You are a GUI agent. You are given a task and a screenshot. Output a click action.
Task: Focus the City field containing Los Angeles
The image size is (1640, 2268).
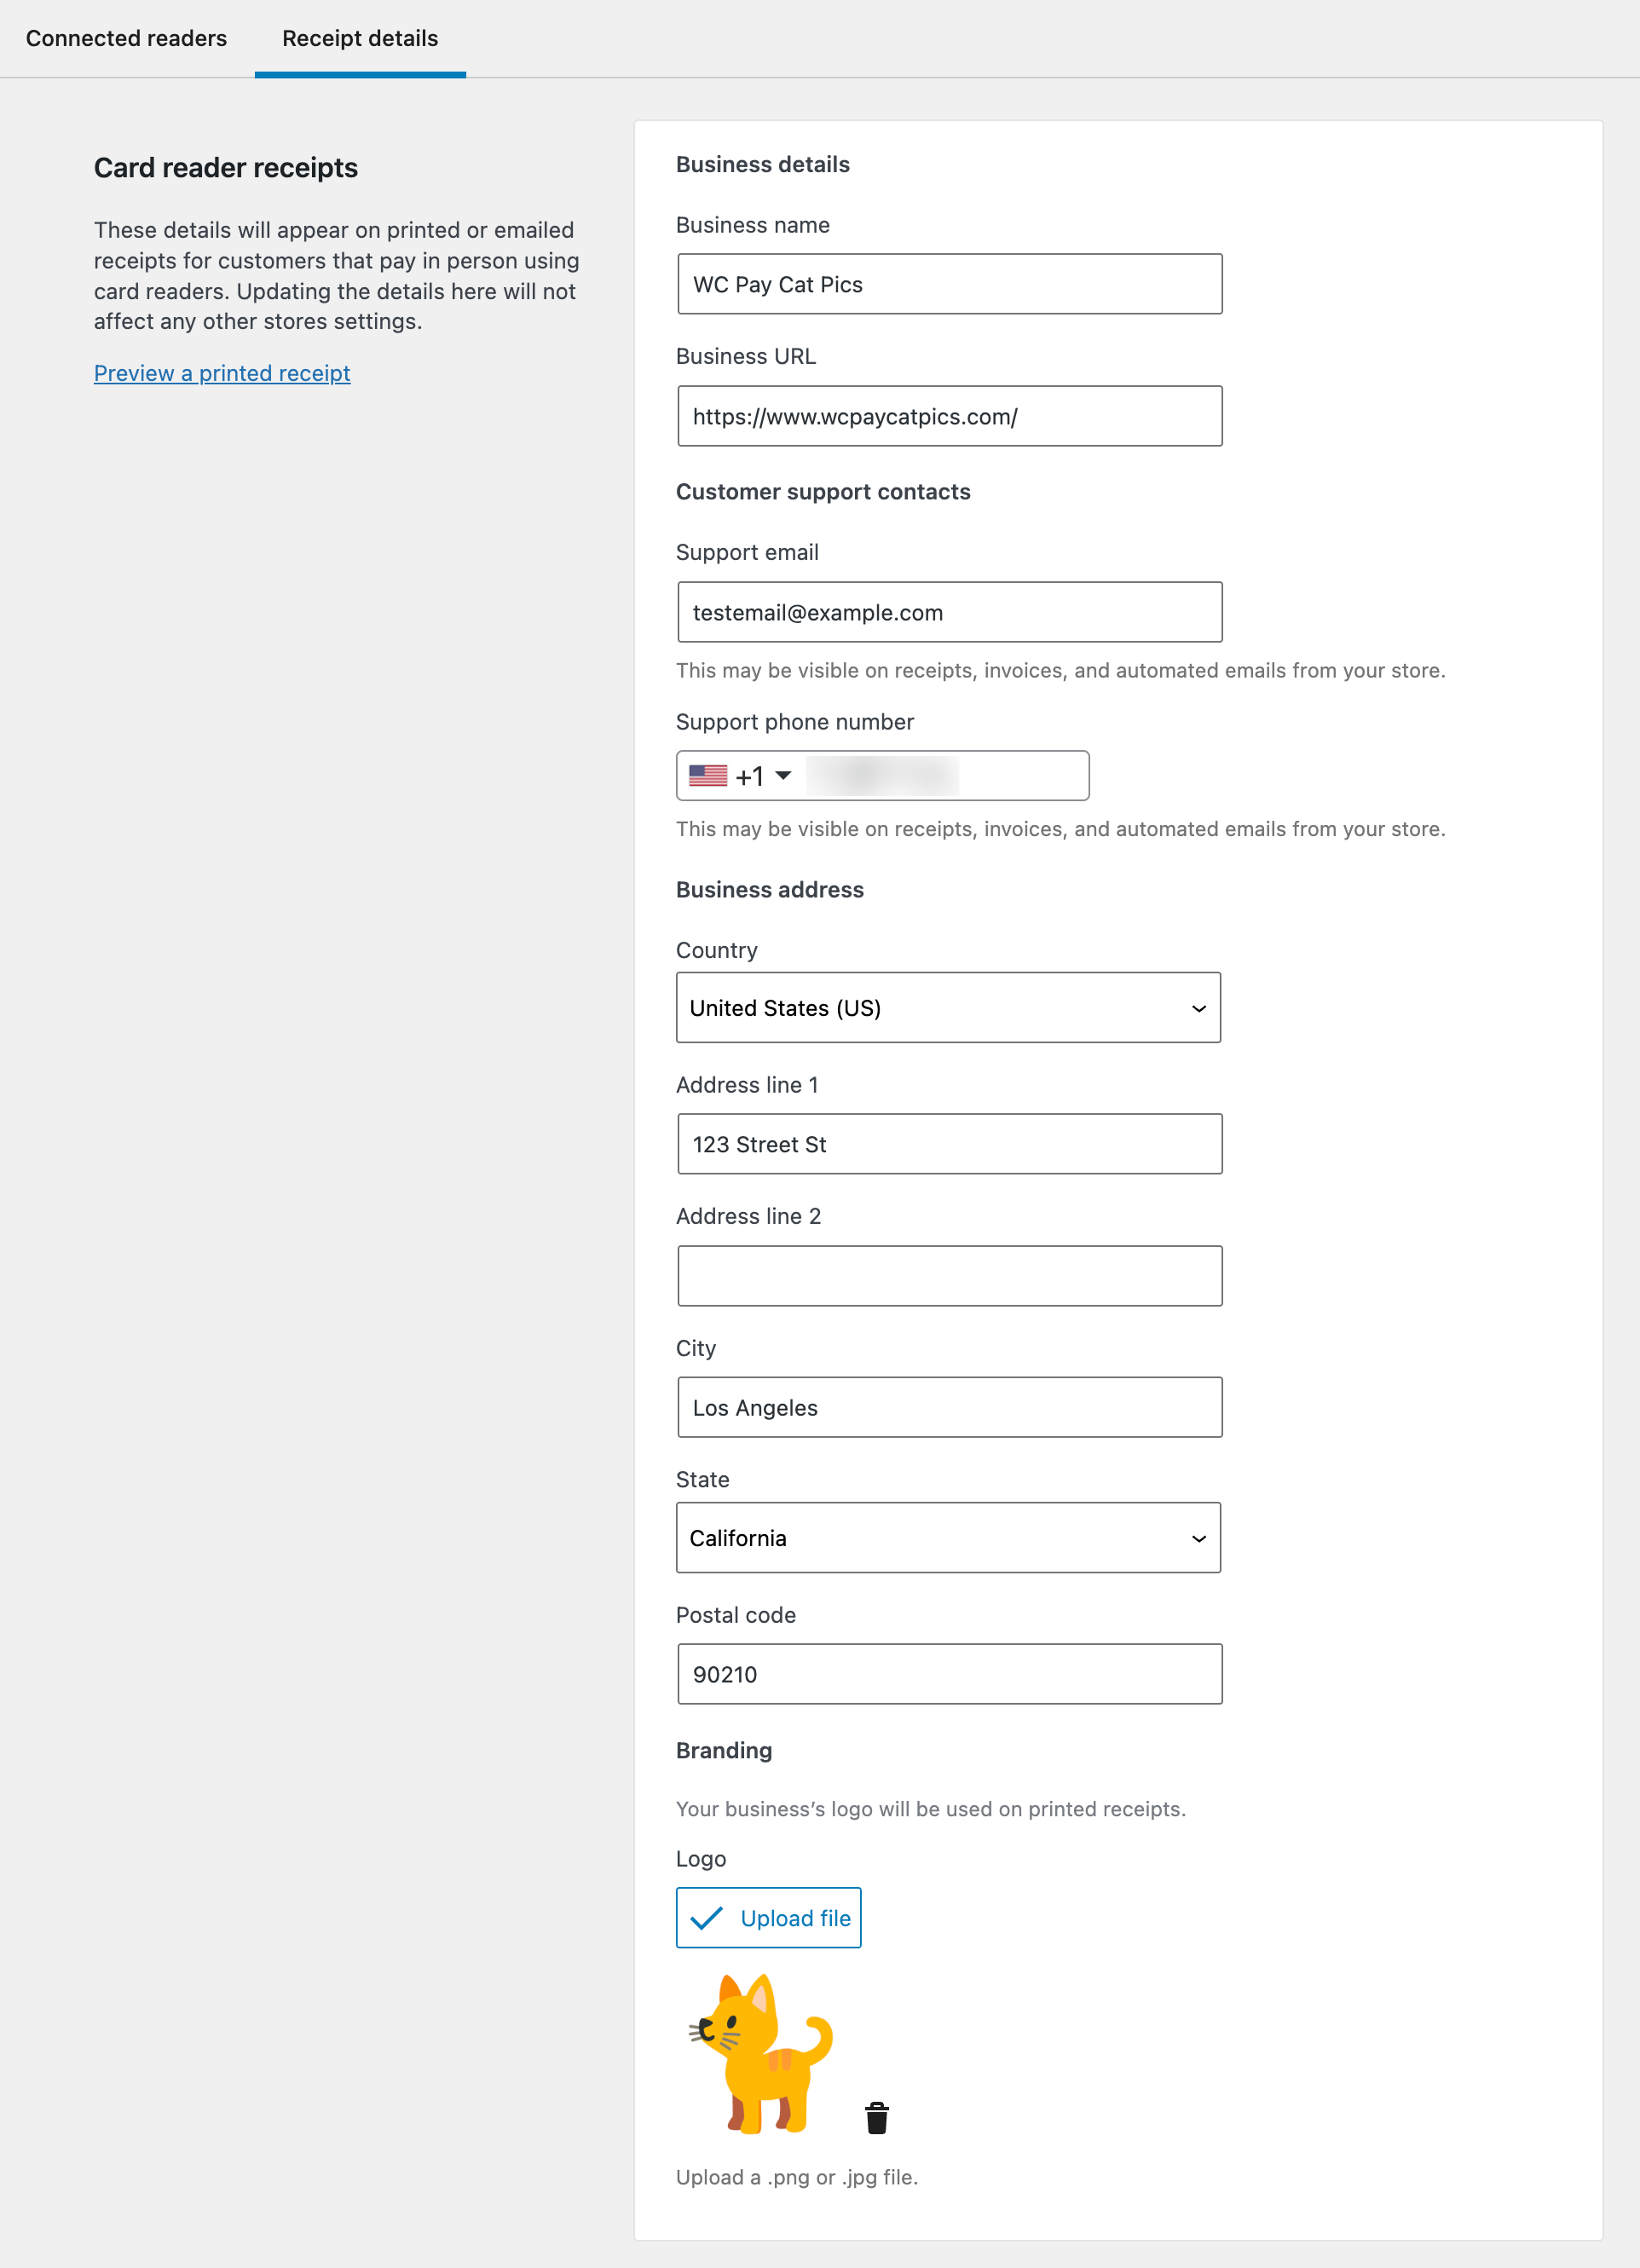point(949,1408)
